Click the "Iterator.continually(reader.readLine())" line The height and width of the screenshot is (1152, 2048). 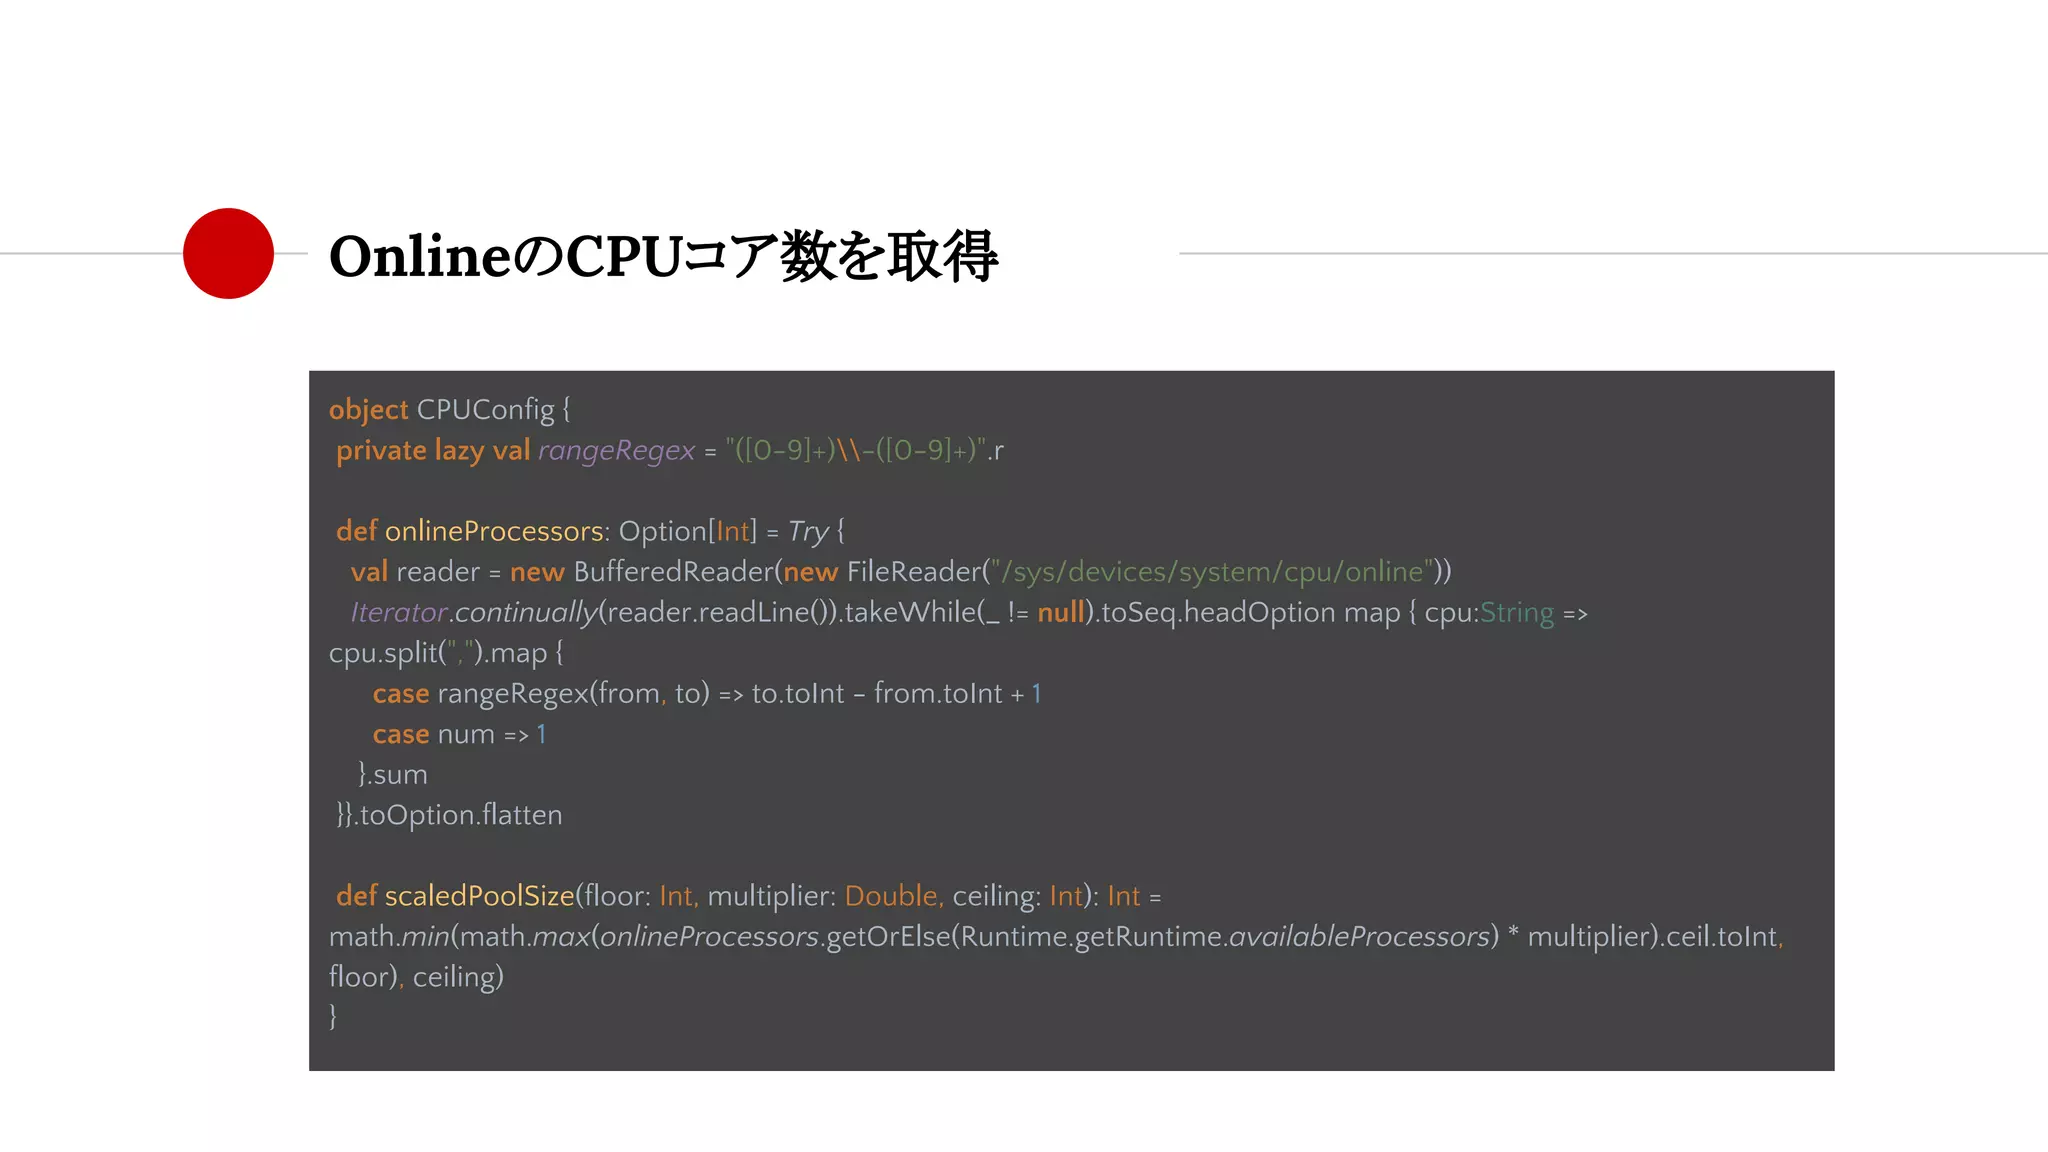coord(969,613)
